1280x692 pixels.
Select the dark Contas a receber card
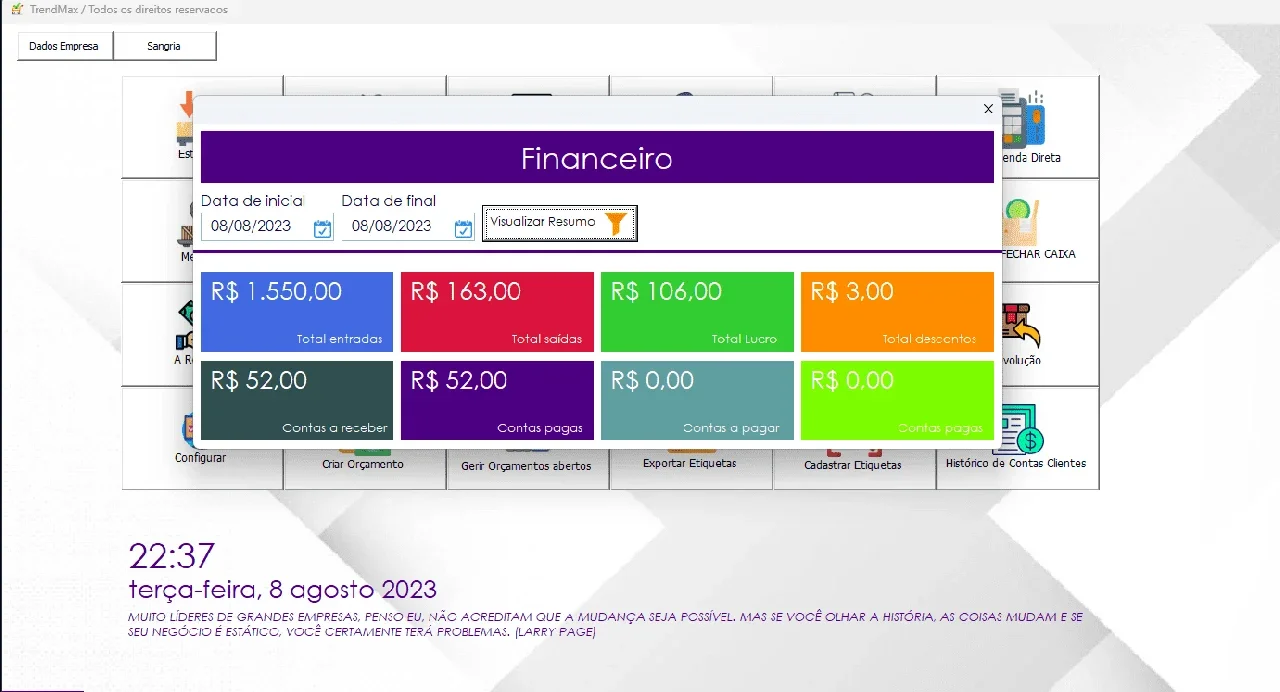click(297, 400)
